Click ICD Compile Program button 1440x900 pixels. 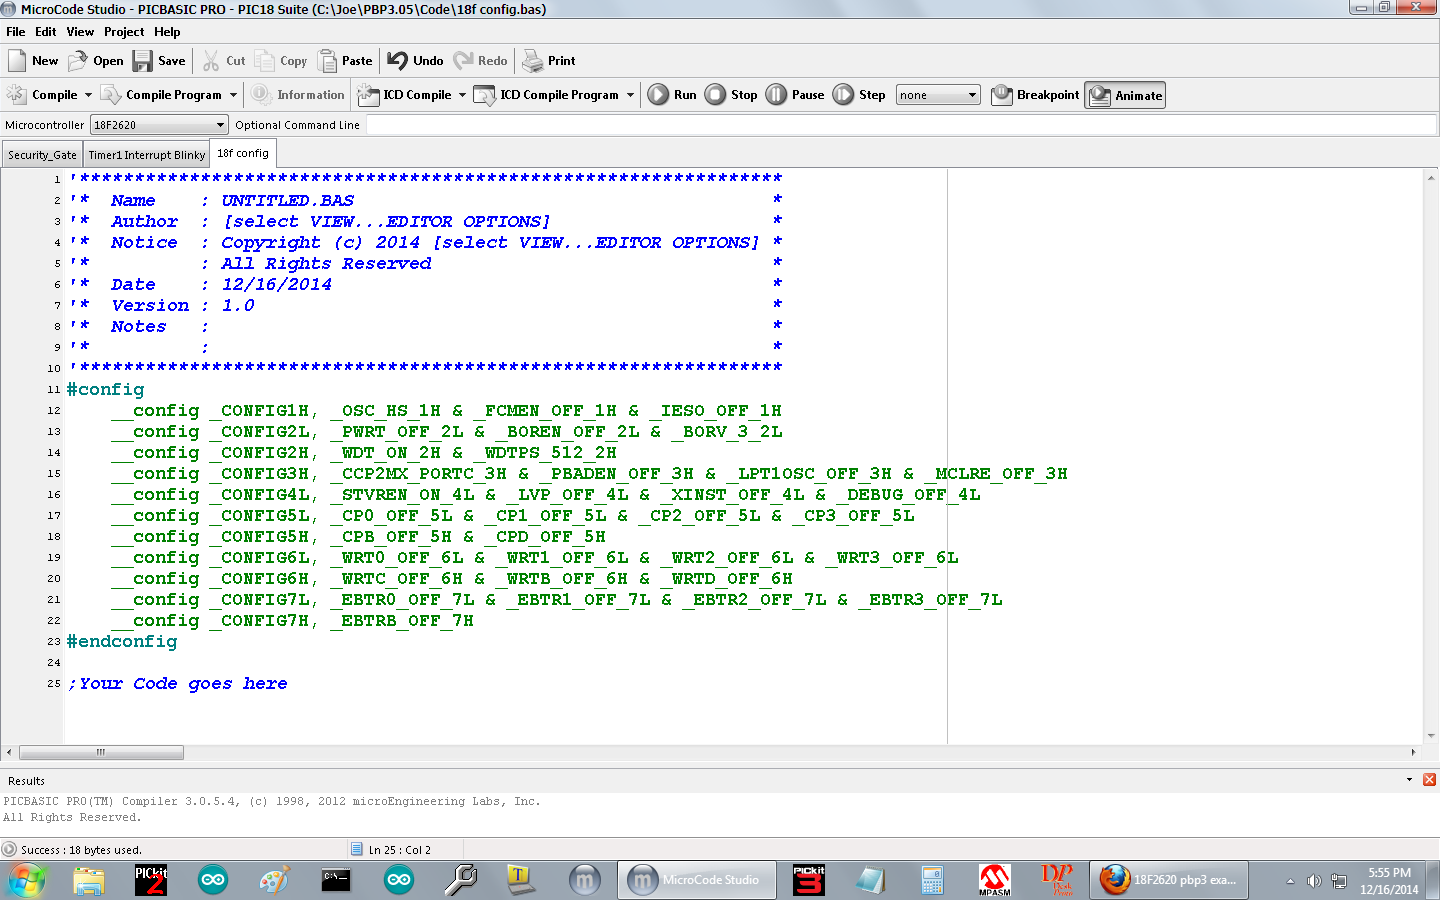click(x=547, y=95)
